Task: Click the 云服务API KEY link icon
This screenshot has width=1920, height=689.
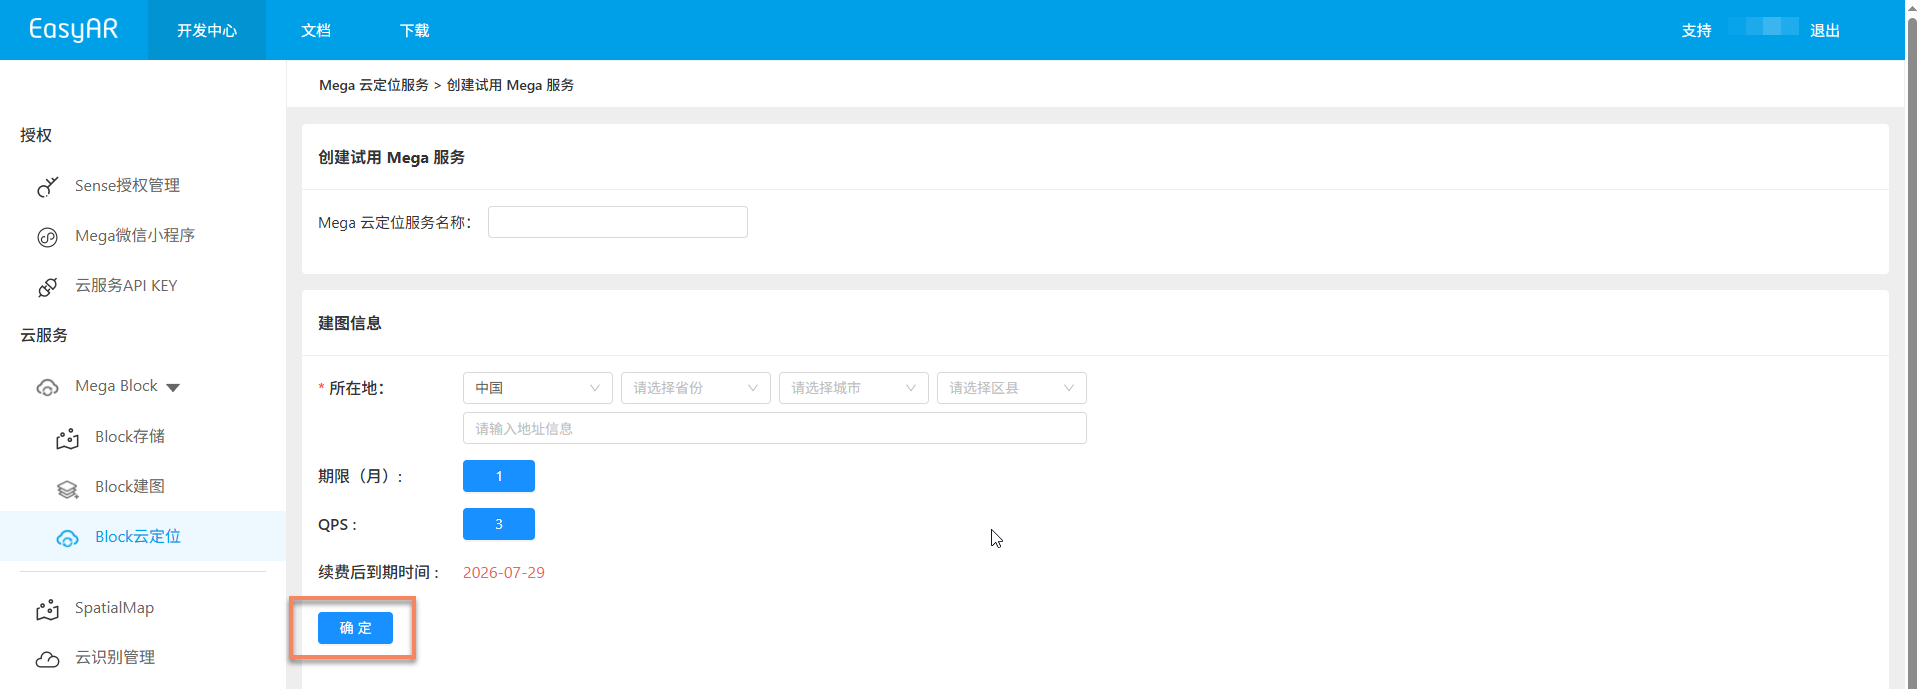Action: point(47,287)
